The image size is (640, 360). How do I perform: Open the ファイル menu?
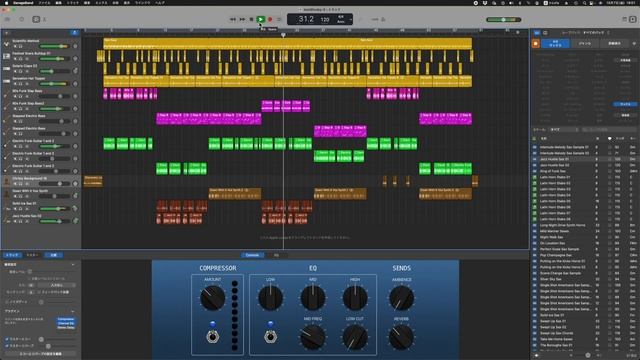tap(44, 2)
